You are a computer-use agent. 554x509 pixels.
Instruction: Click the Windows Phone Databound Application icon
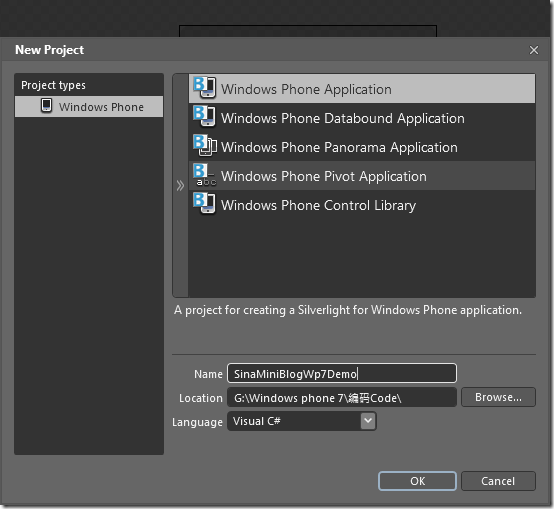(x=204, y=117)
